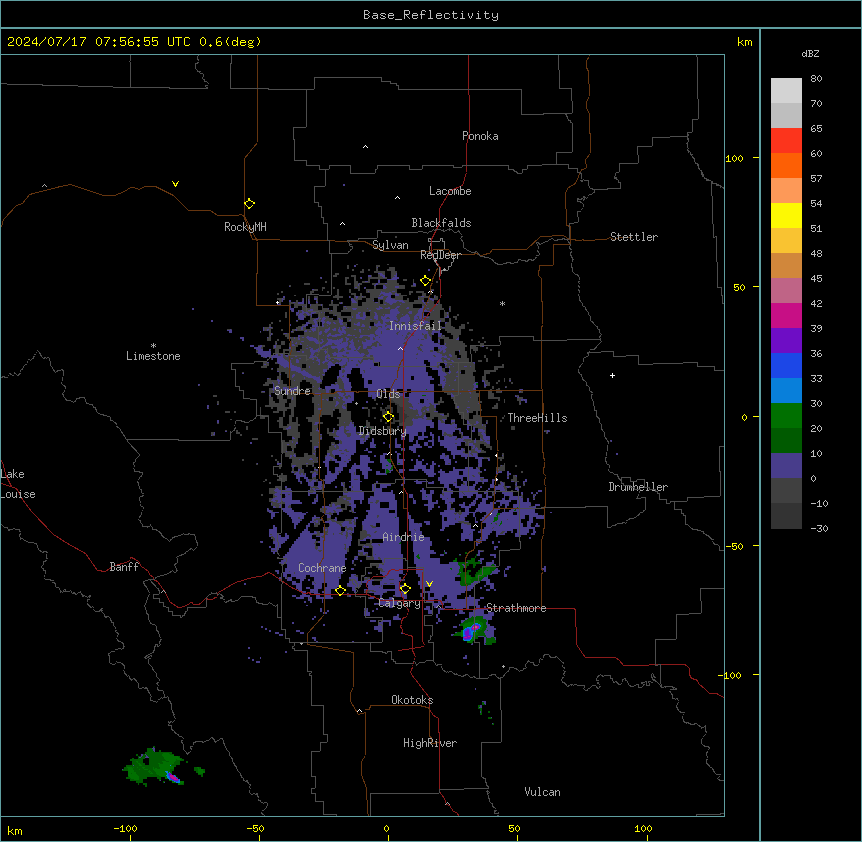Click the yellow diamond marker south of RedDeer
Viewport: 862px width, 842px height.
coord(426,281)
